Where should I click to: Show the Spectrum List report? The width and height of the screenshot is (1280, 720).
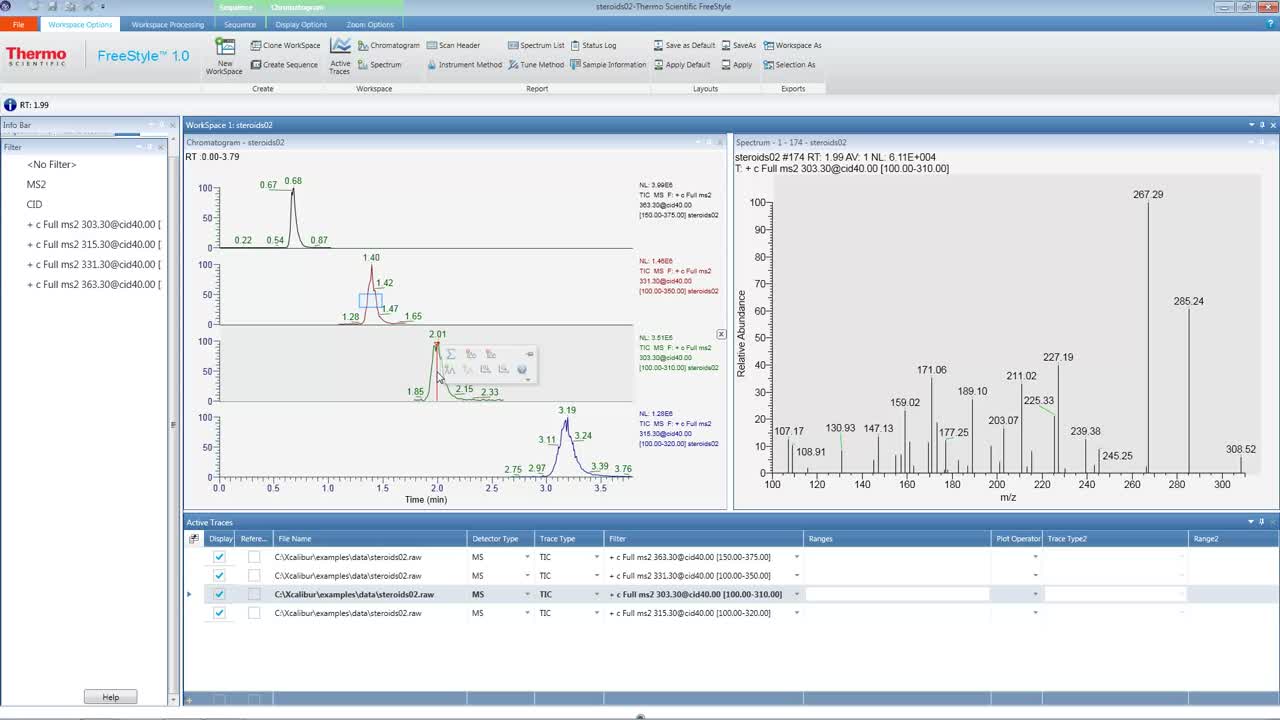536,45
